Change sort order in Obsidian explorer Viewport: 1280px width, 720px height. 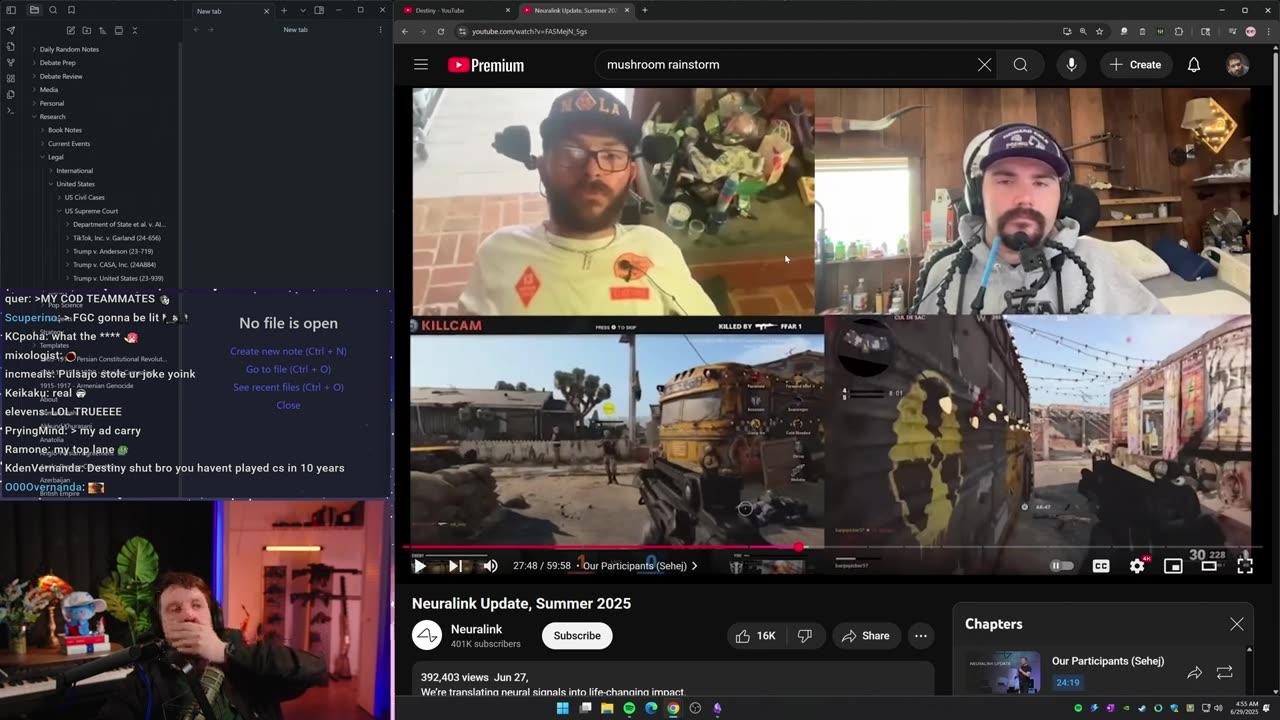pyautogui.click(x=103, y=30)
